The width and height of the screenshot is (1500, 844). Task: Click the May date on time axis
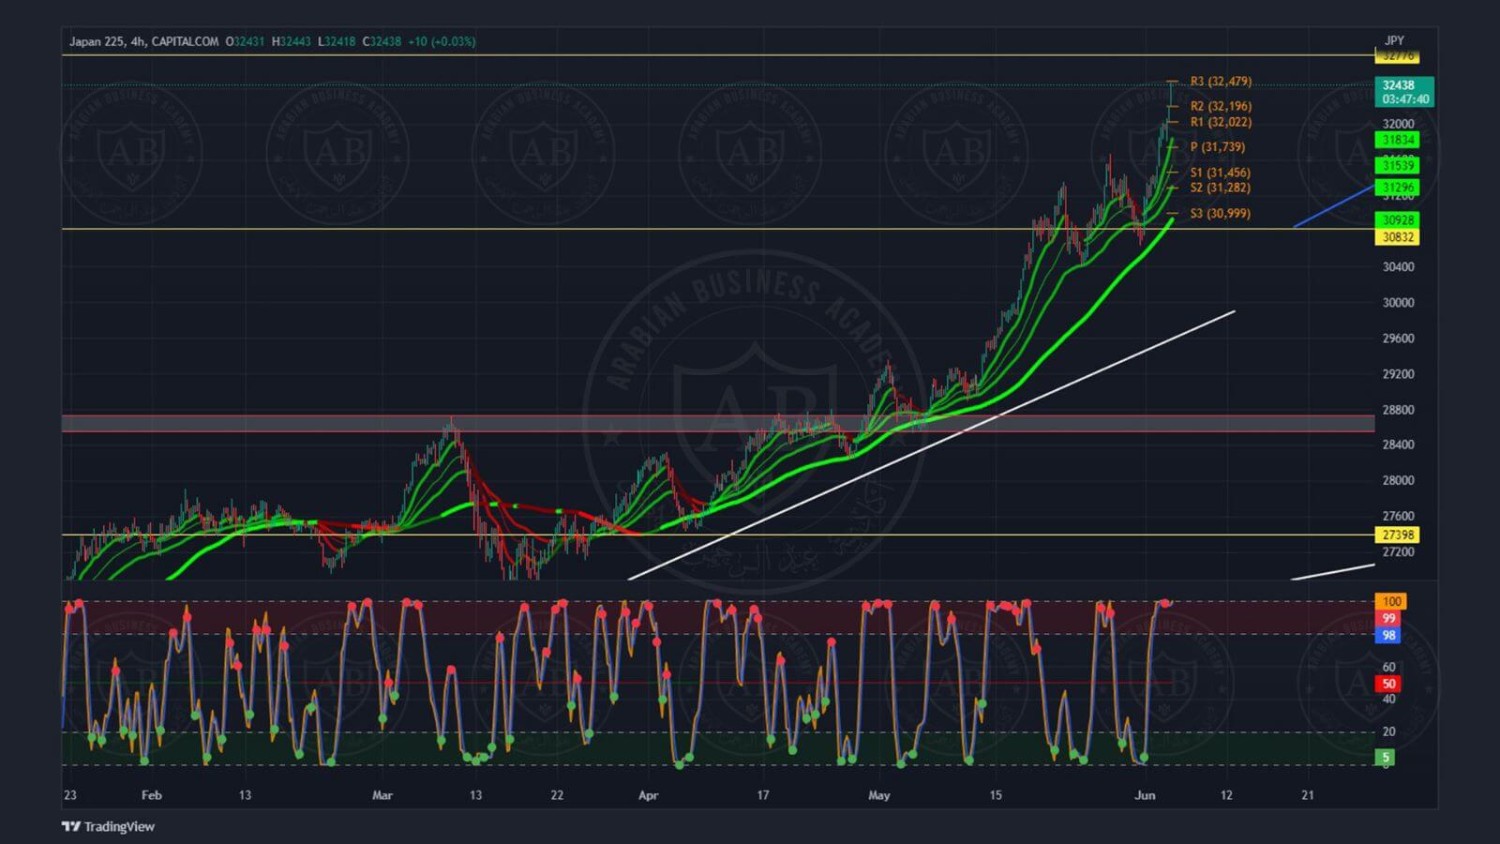pos(879,795)
